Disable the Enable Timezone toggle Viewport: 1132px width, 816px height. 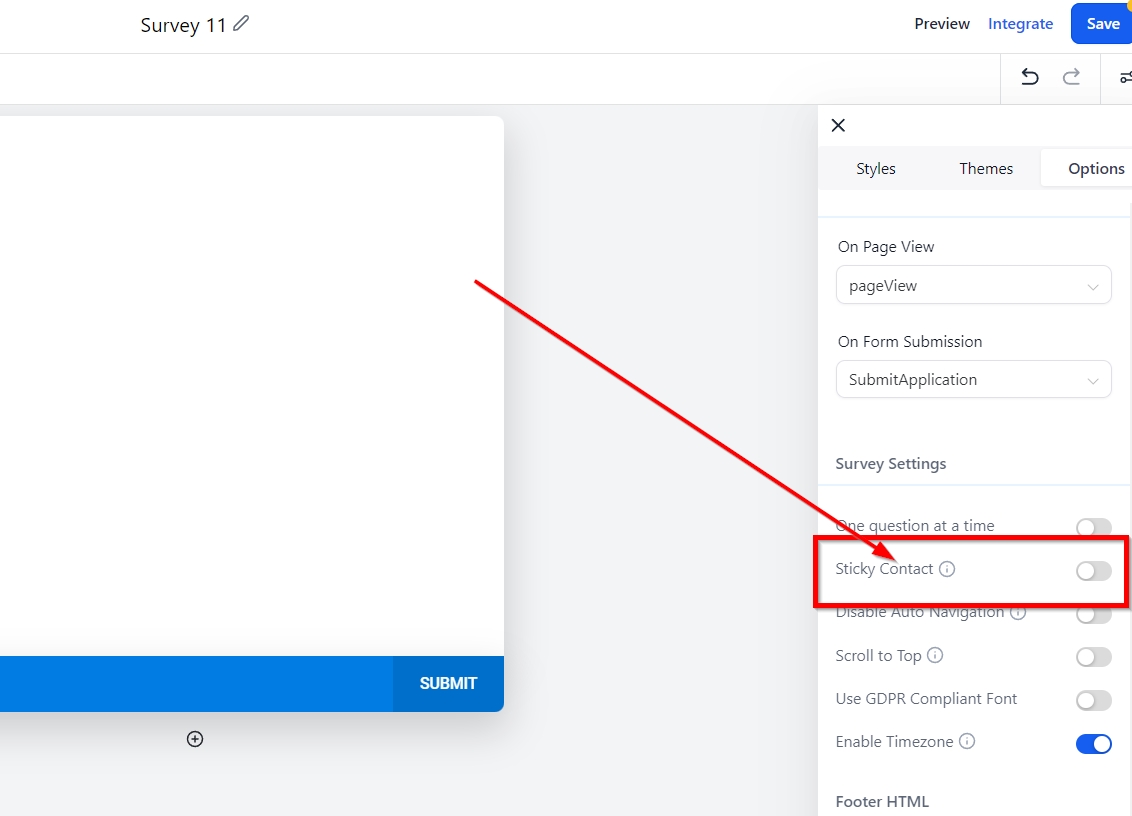[1093, 744]
